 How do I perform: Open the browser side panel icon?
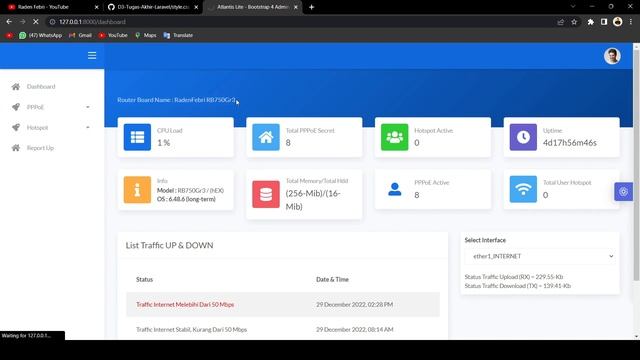604,22
